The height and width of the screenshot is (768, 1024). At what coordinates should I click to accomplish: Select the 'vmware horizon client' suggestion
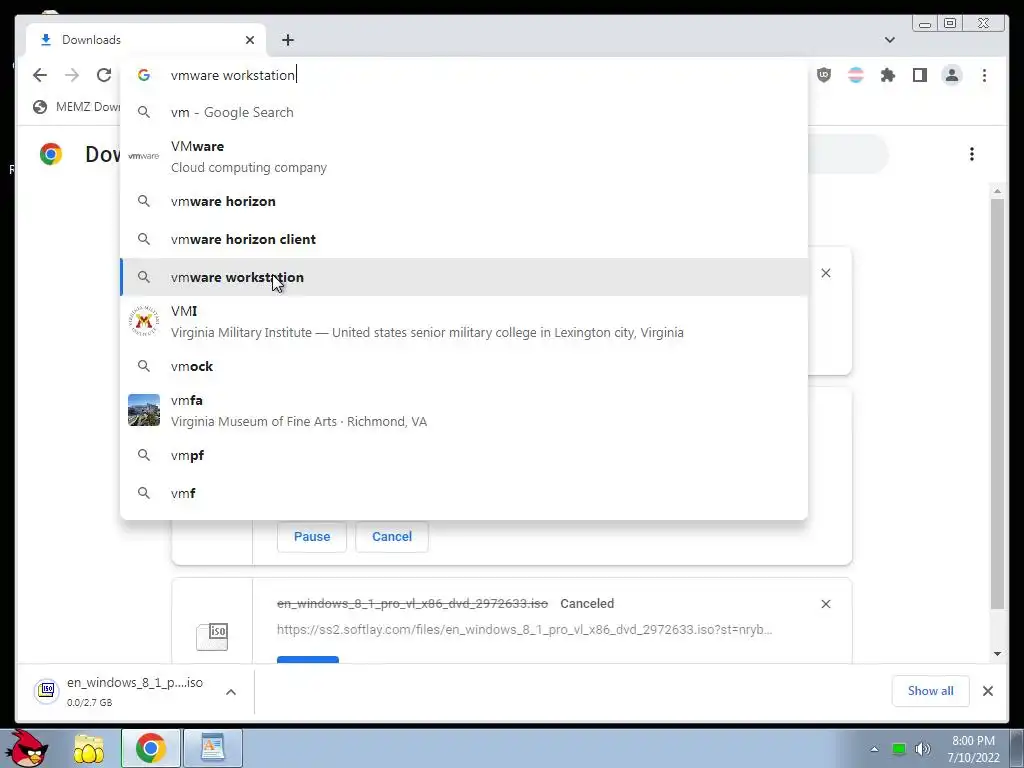(464, 239)
